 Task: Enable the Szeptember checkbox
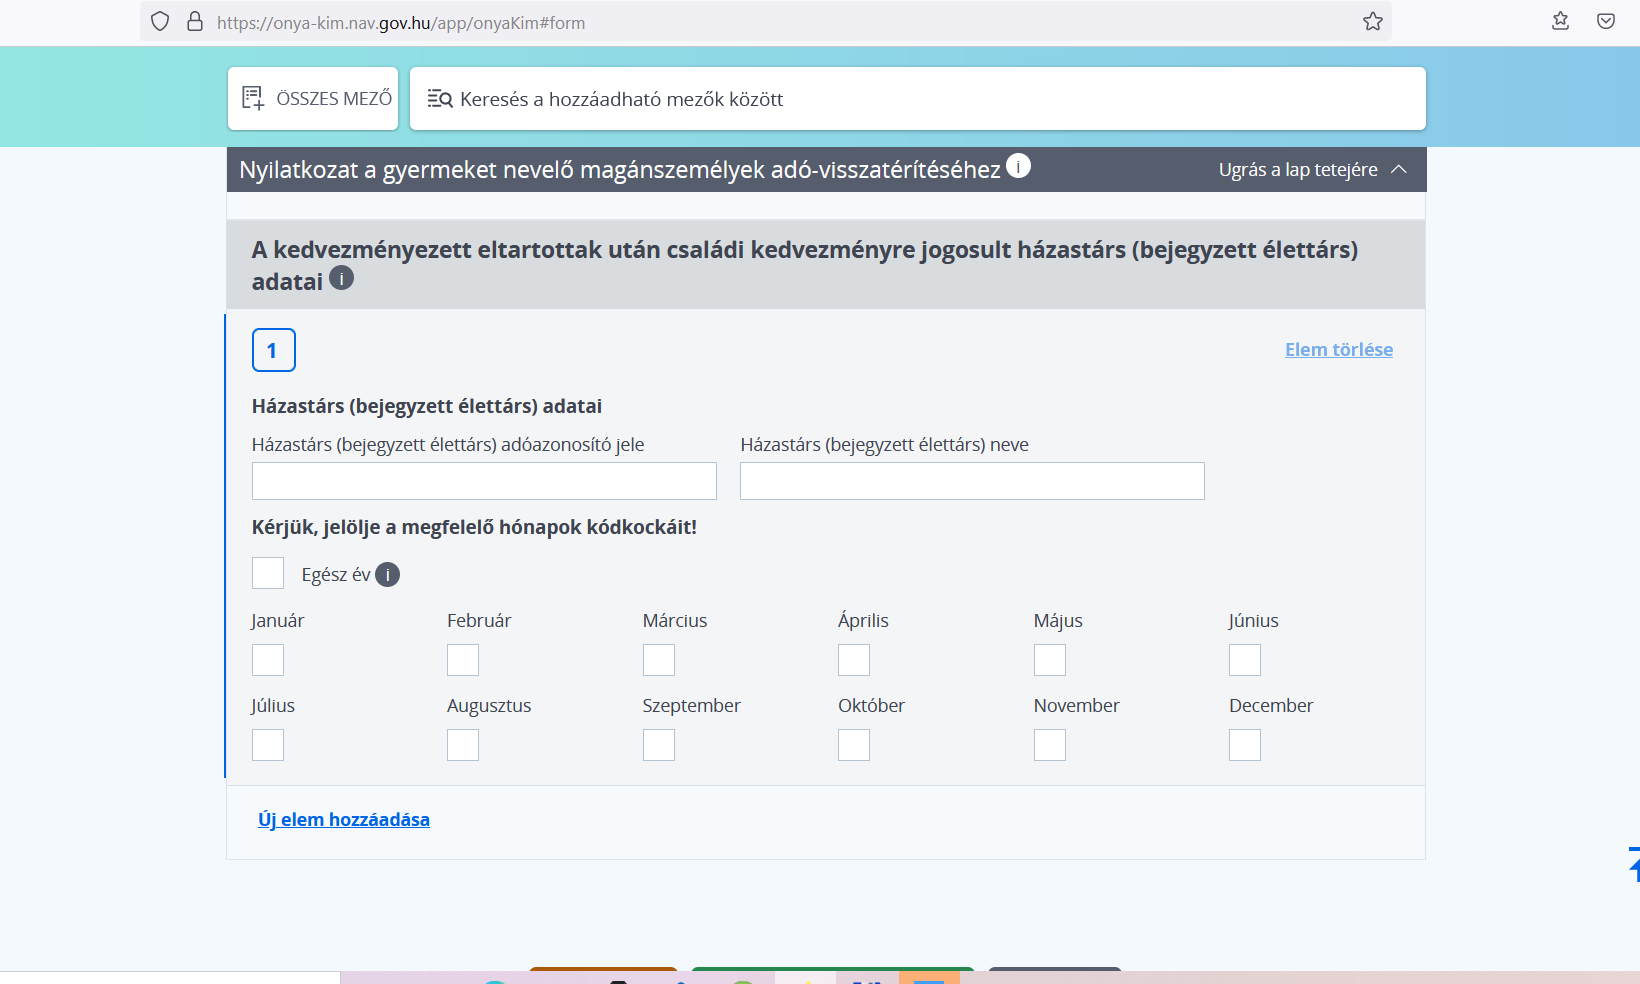658,745
